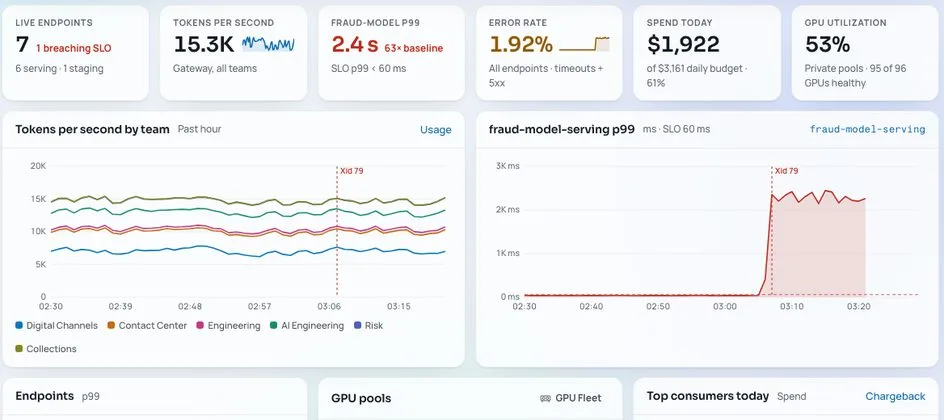This screenshot has width=944, height=420.
Task: Click the 20K y-axis label
Action: [38, 165]
